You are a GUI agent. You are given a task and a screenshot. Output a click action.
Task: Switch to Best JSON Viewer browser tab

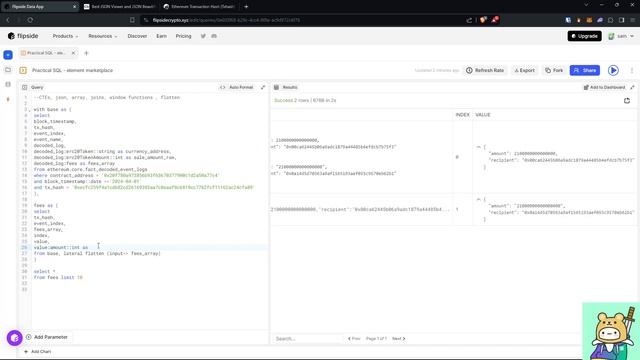pos(120,7)
